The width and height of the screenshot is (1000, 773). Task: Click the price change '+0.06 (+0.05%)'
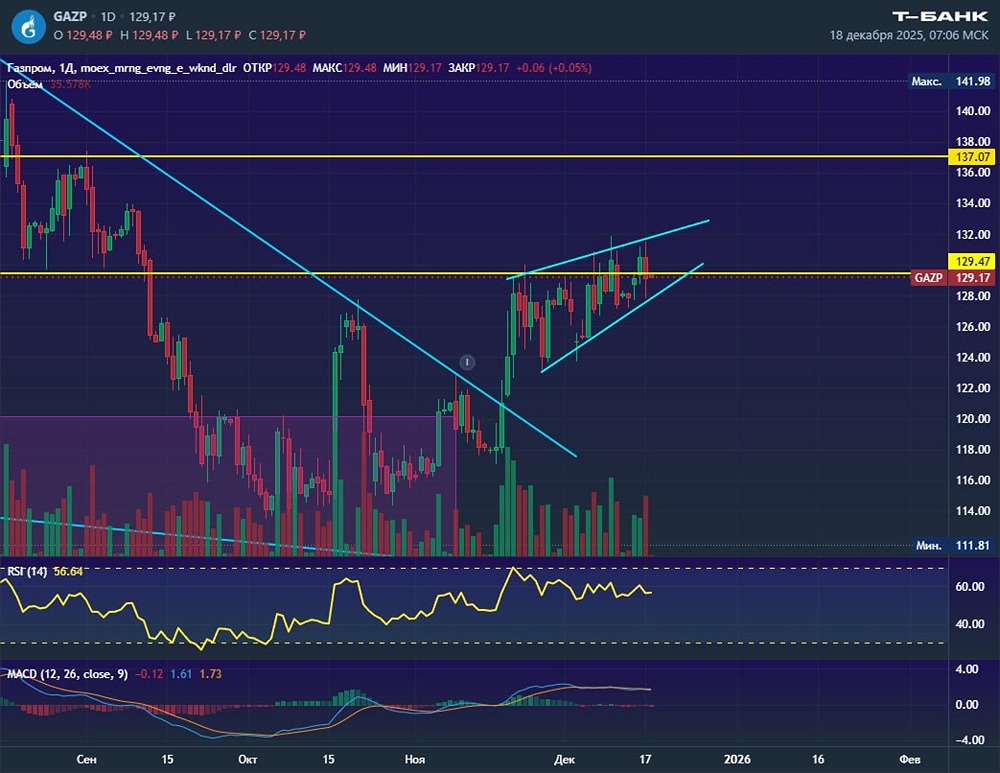554,68
